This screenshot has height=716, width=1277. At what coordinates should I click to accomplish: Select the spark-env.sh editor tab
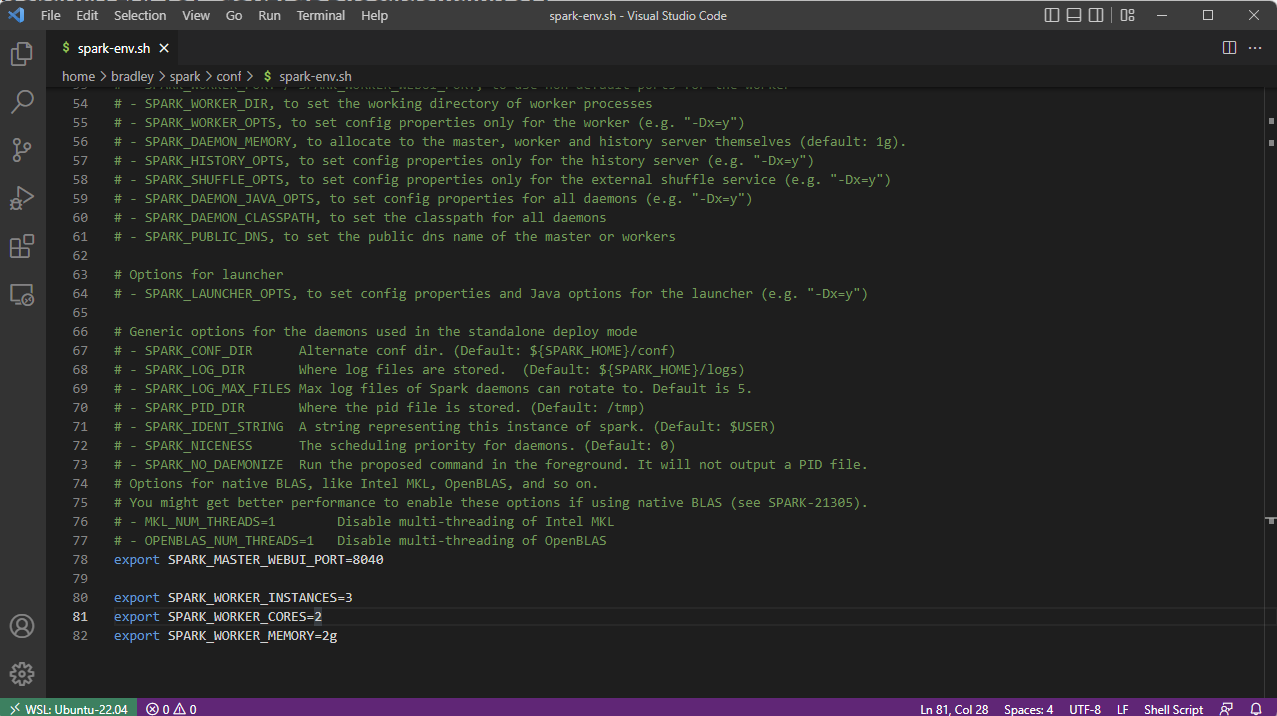click(x=113, y=48)
